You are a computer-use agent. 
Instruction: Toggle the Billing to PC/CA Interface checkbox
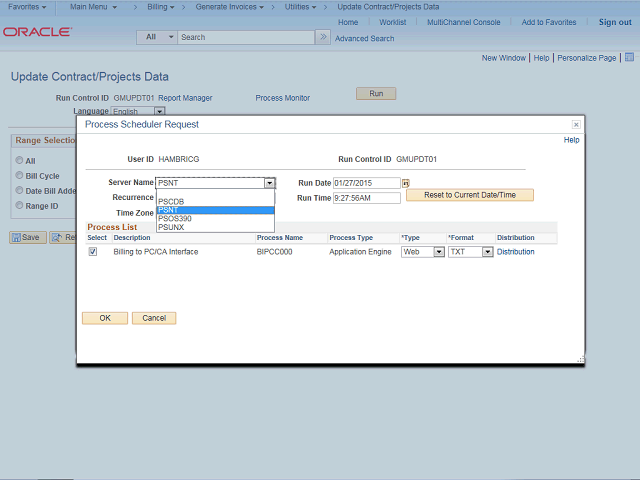93,252
